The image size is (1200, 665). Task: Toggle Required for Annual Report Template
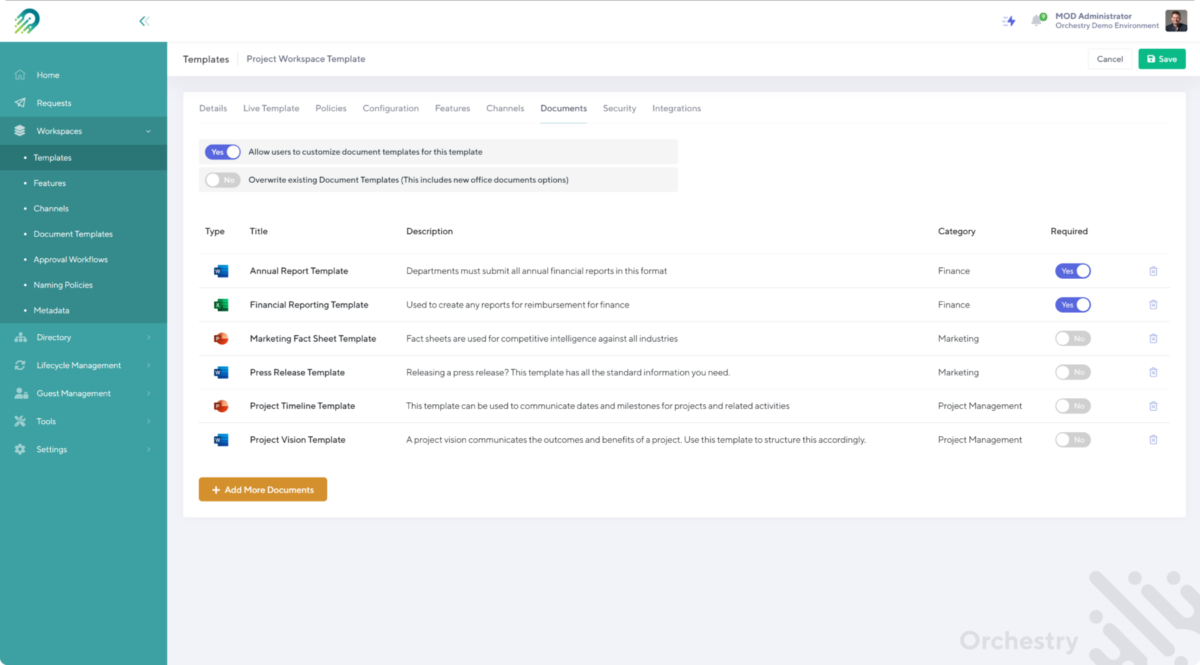coord(1073,271)
